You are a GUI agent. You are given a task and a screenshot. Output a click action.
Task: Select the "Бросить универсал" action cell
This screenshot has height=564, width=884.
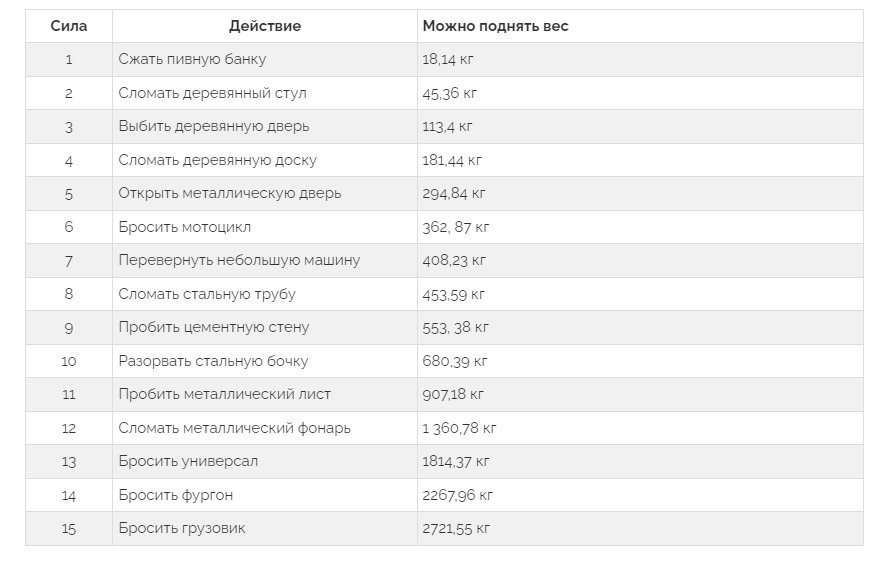pyautogui.click(x=264, y=461)
